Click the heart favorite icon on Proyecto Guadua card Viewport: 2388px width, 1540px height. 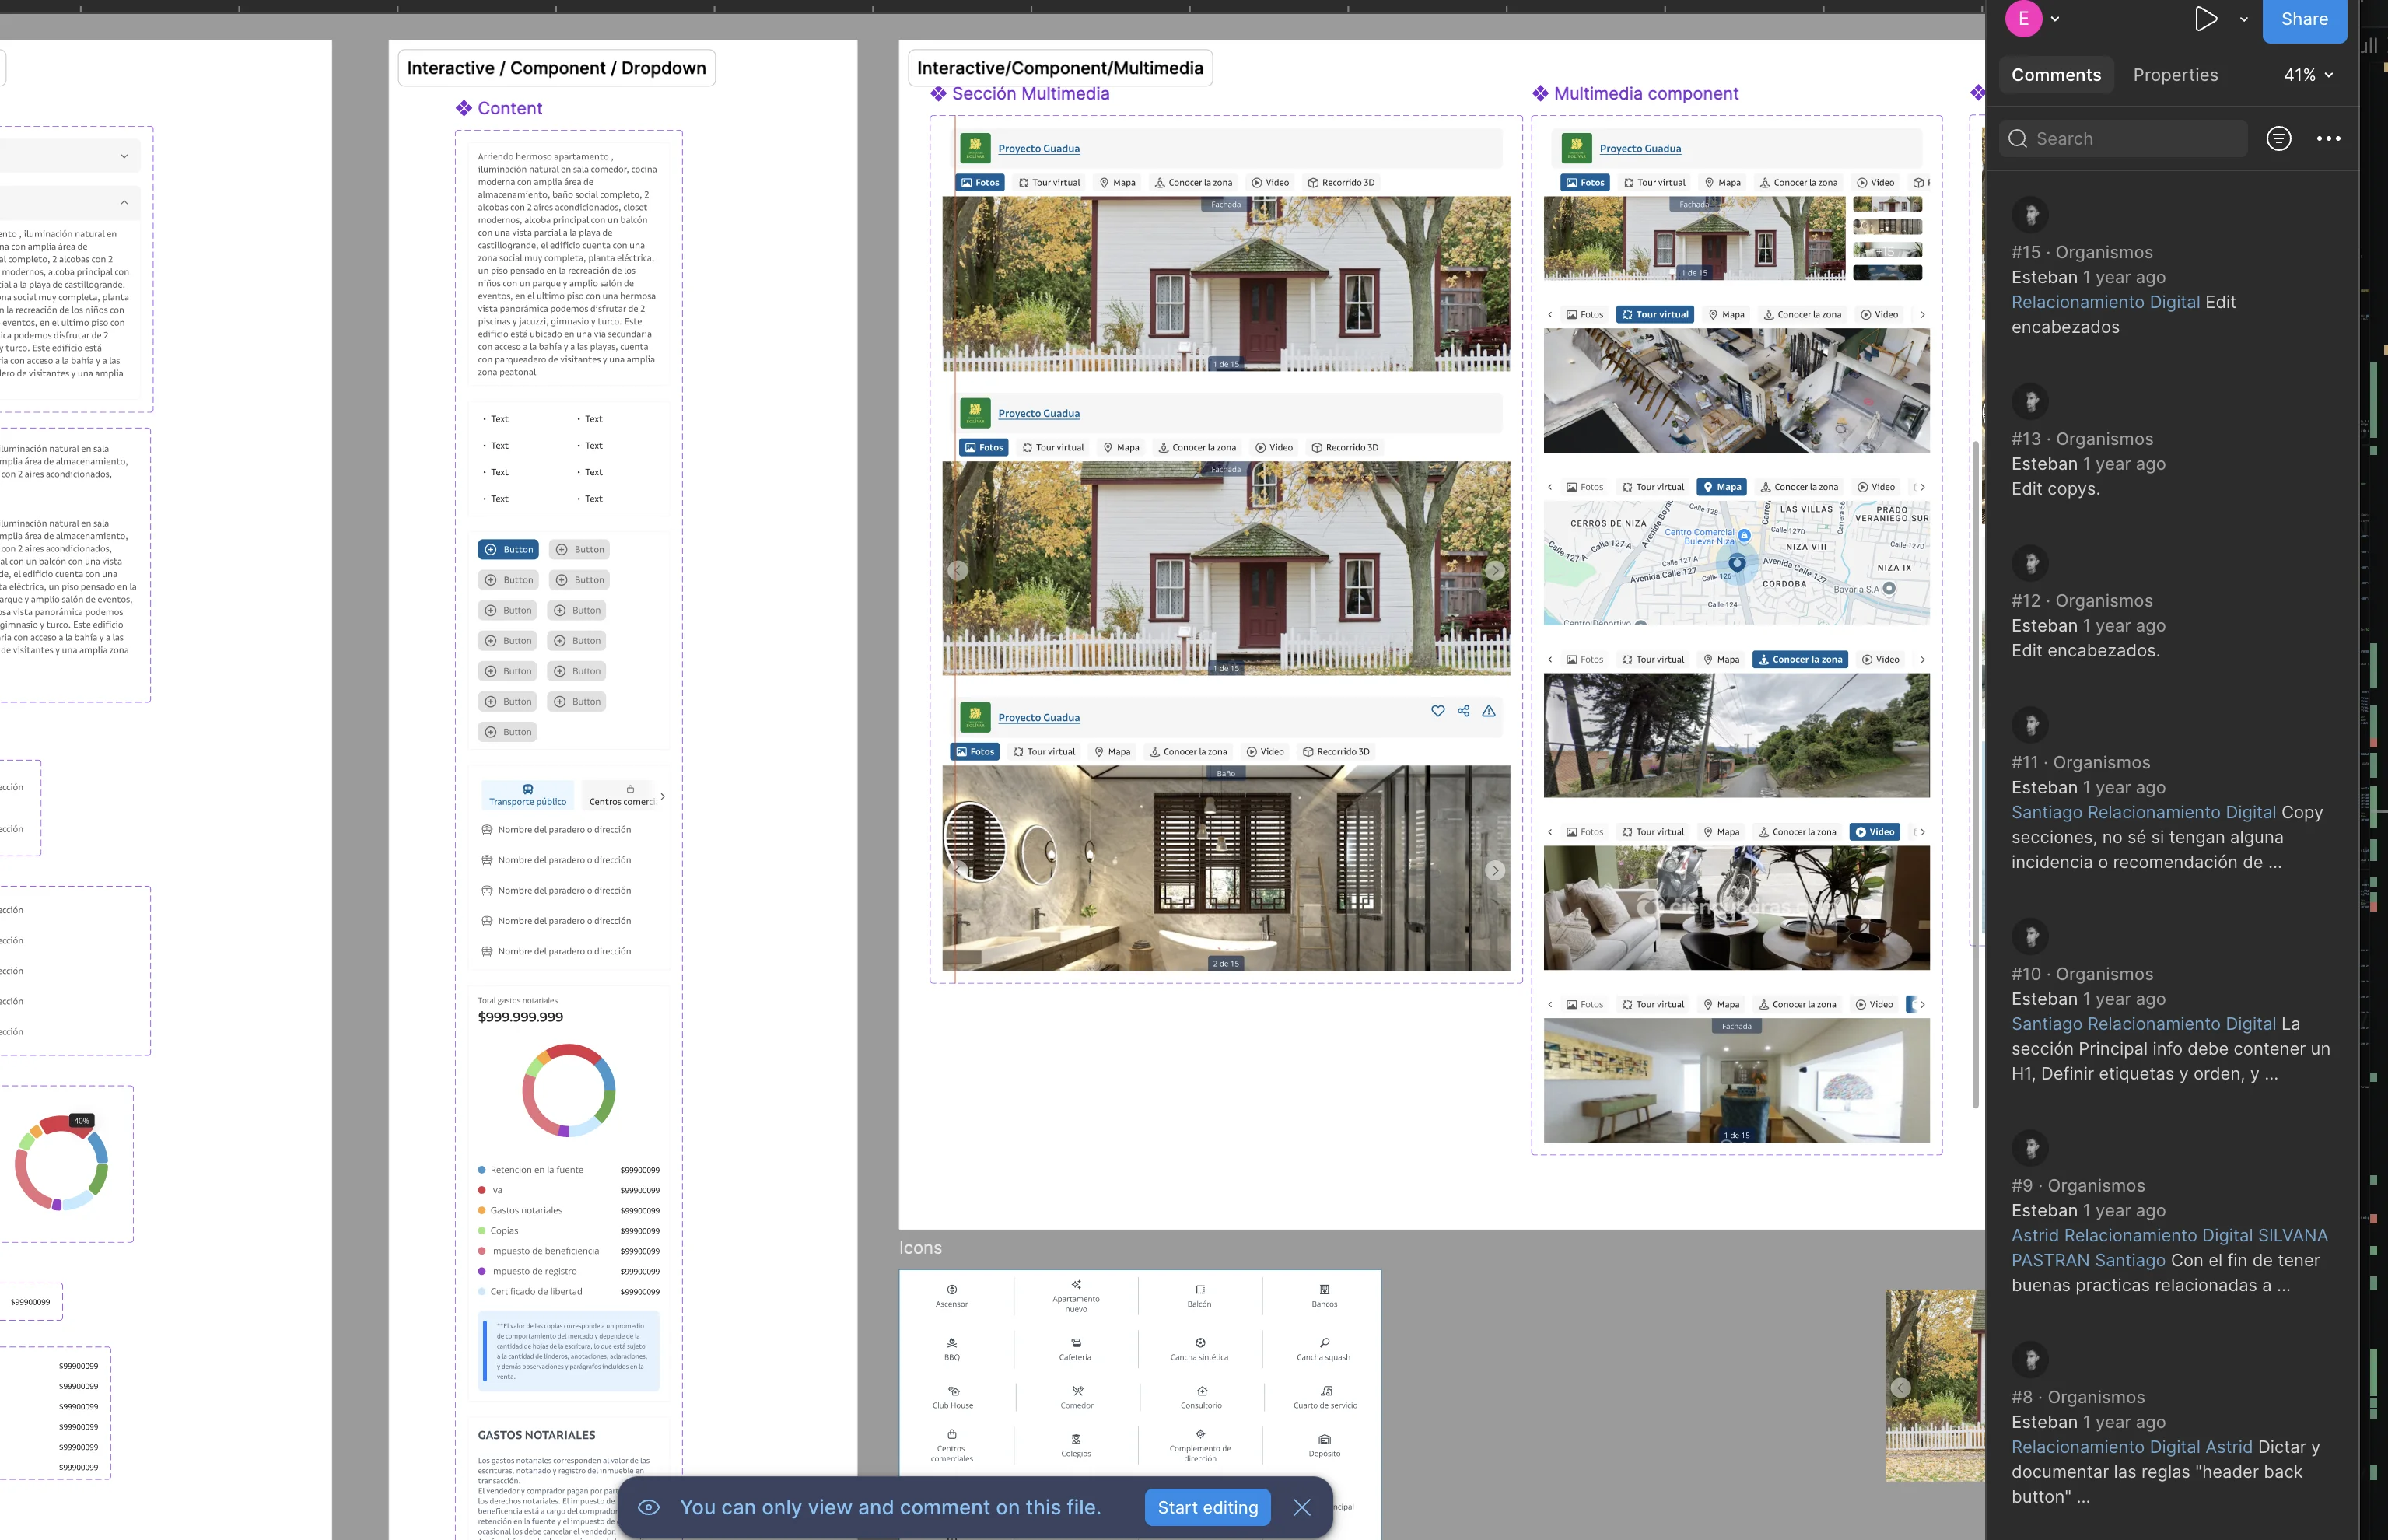pyautogui.click(x=1437, y=711)
